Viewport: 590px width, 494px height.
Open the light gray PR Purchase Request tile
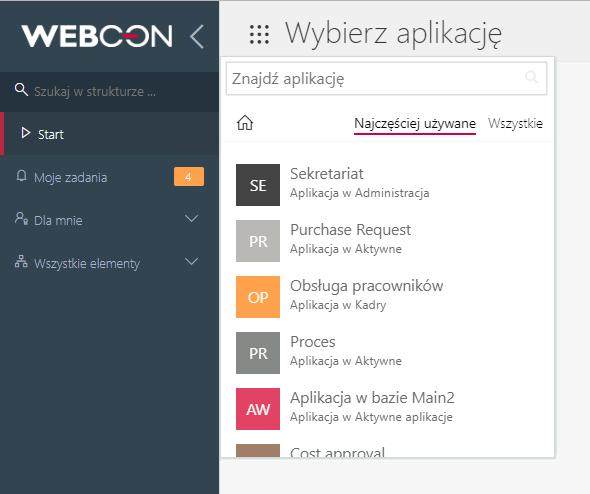coord(258,241)
